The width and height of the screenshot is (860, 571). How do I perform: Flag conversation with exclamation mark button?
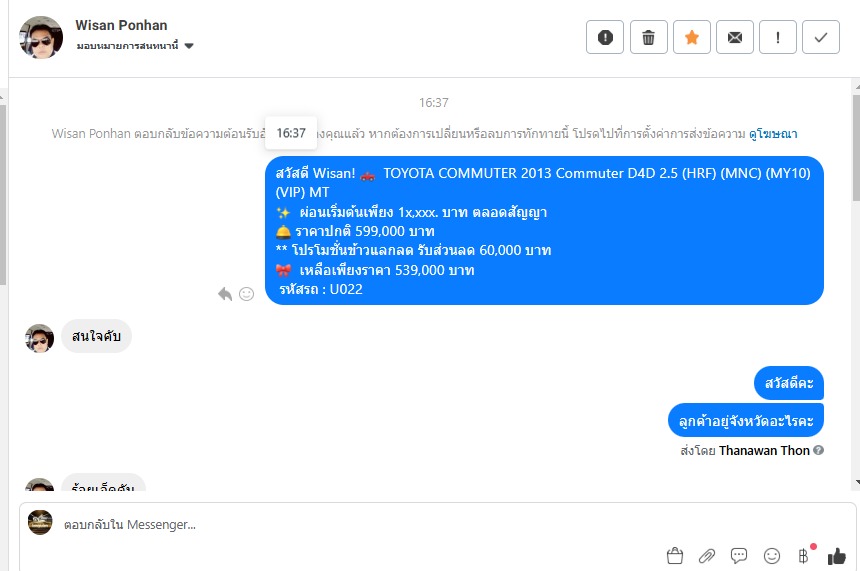pyautogui.click(x=778, y=37)
